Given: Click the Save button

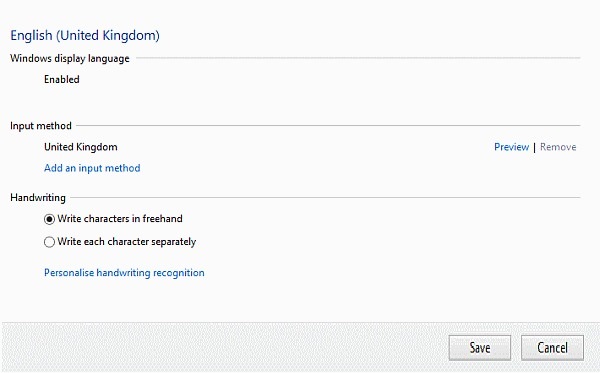Looking at the screenshot, I should (479, 348).
